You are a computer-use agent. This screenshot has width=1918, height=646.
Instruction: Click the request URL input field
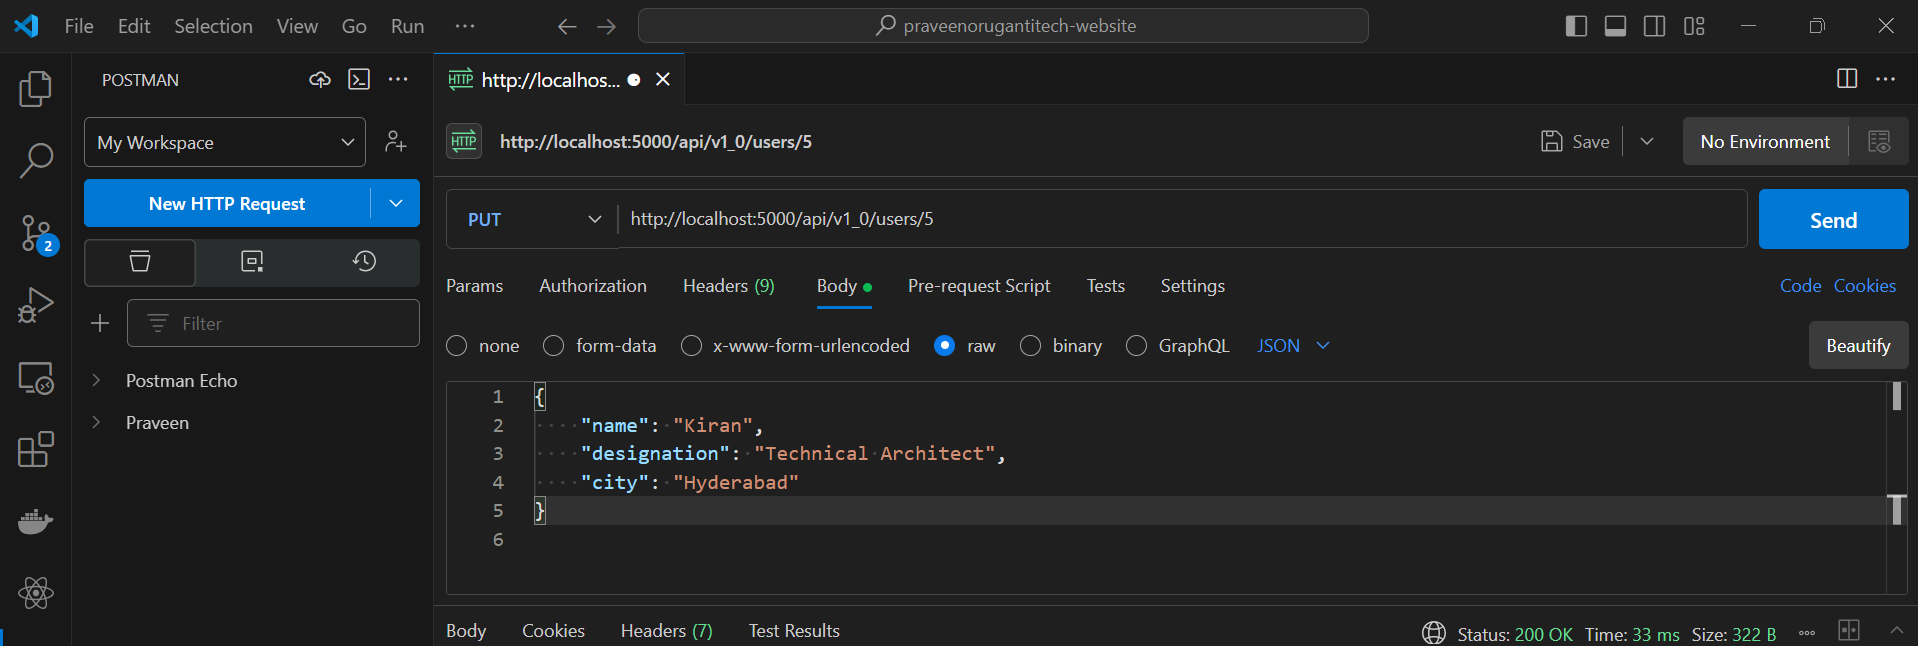[1183, 219]
